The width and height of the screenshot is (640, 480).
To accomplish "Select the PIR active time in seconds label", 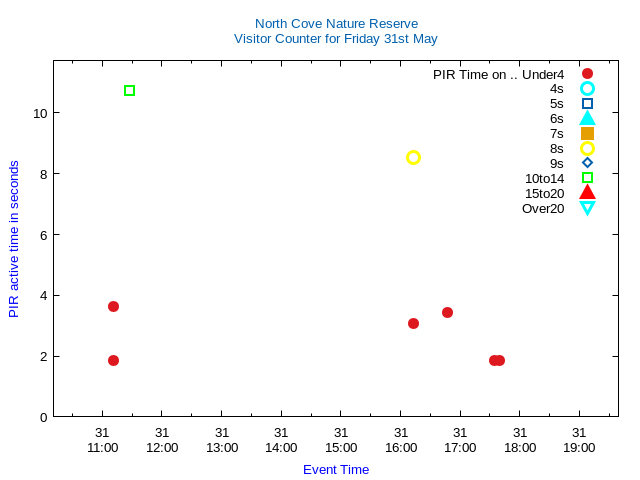I will pos(14,239).
